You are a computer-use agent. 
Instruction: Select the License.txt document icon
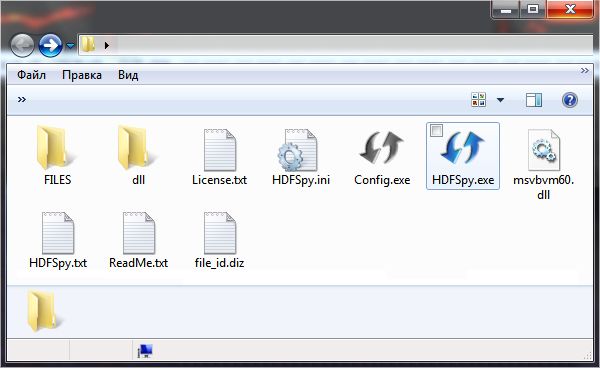click(220, 150)
